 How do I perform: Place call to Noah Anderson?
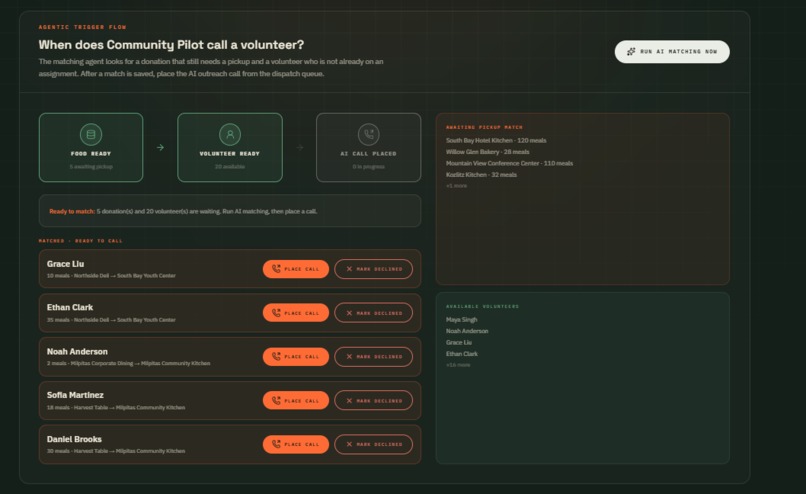(296, 357)
